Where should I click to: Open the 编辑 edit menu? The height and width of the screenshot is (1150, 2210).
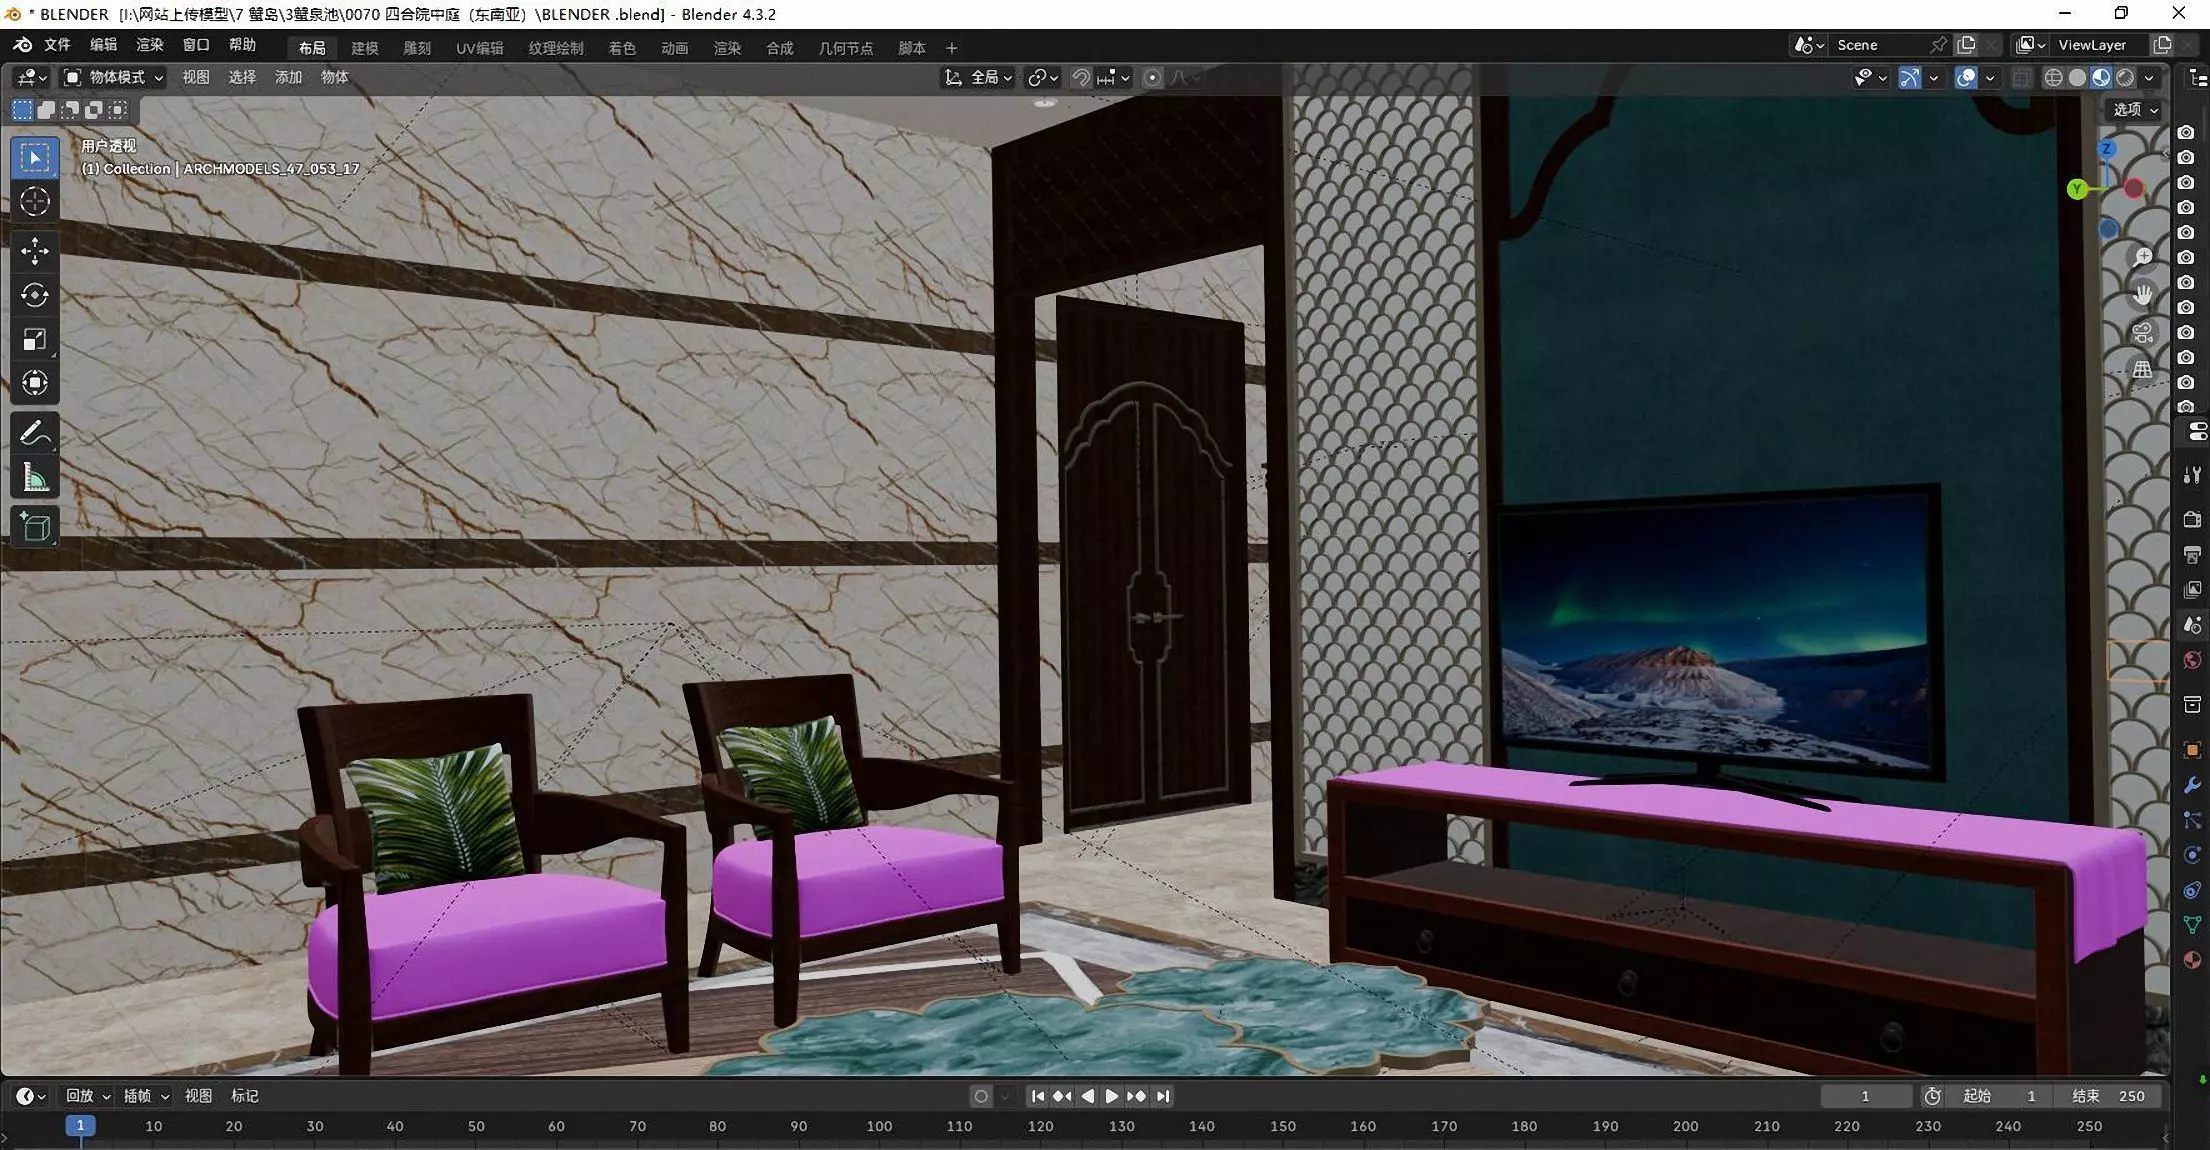pyautogui.click(x=103, y=45)
